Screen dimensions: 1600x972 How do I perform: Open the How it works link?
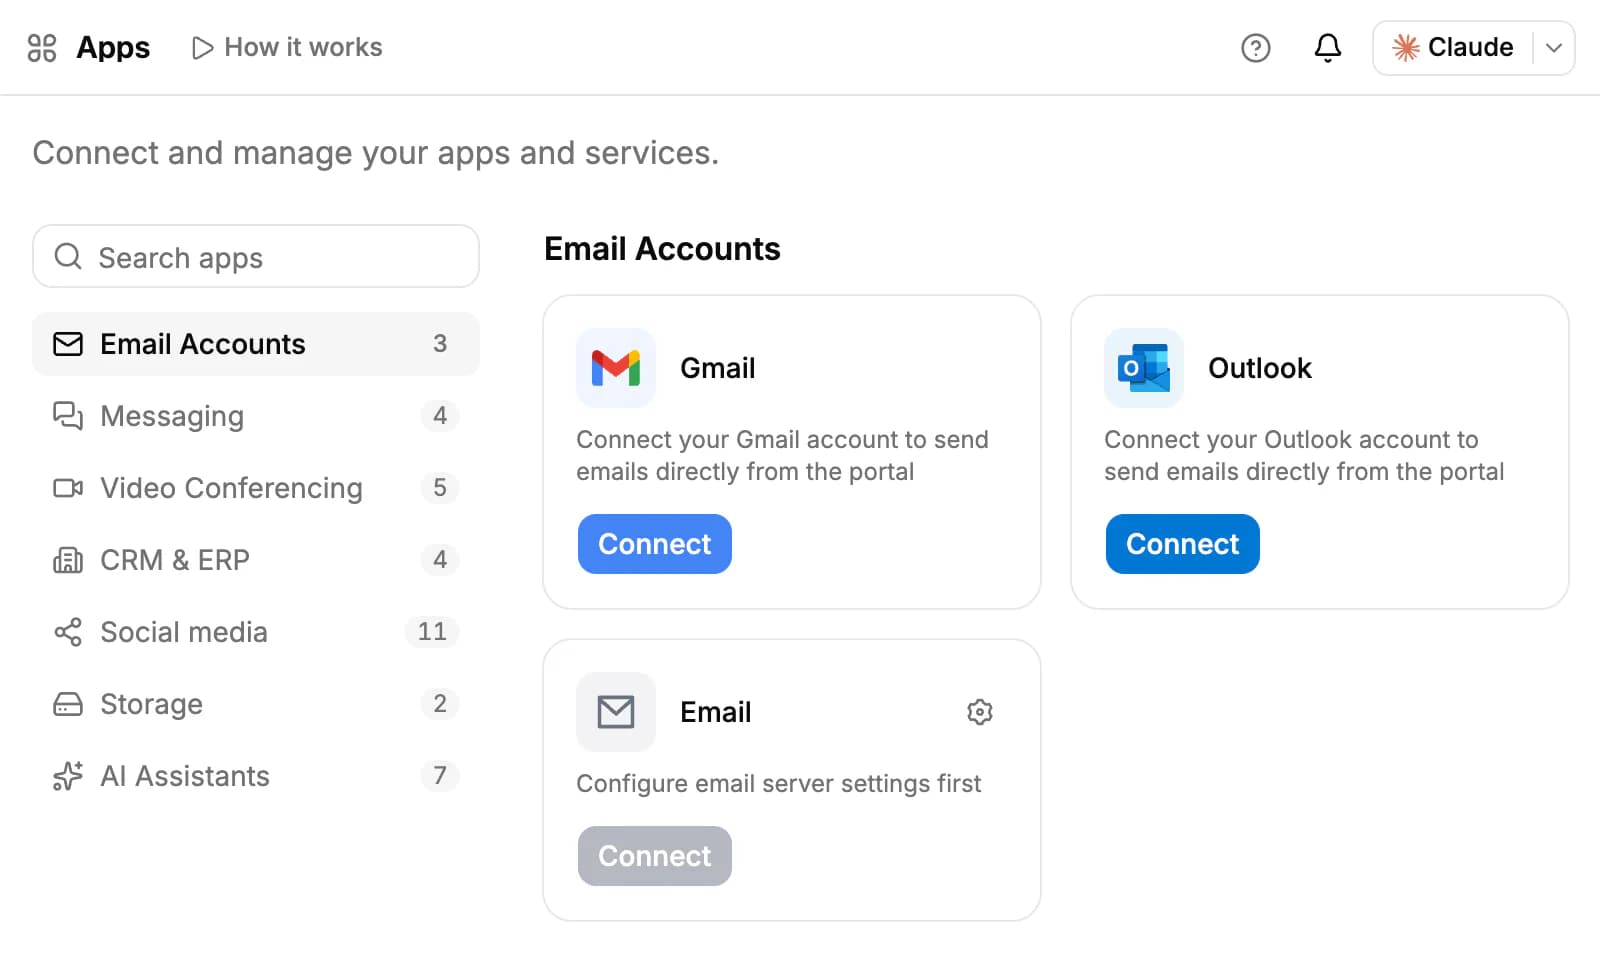tap(287, 48)
